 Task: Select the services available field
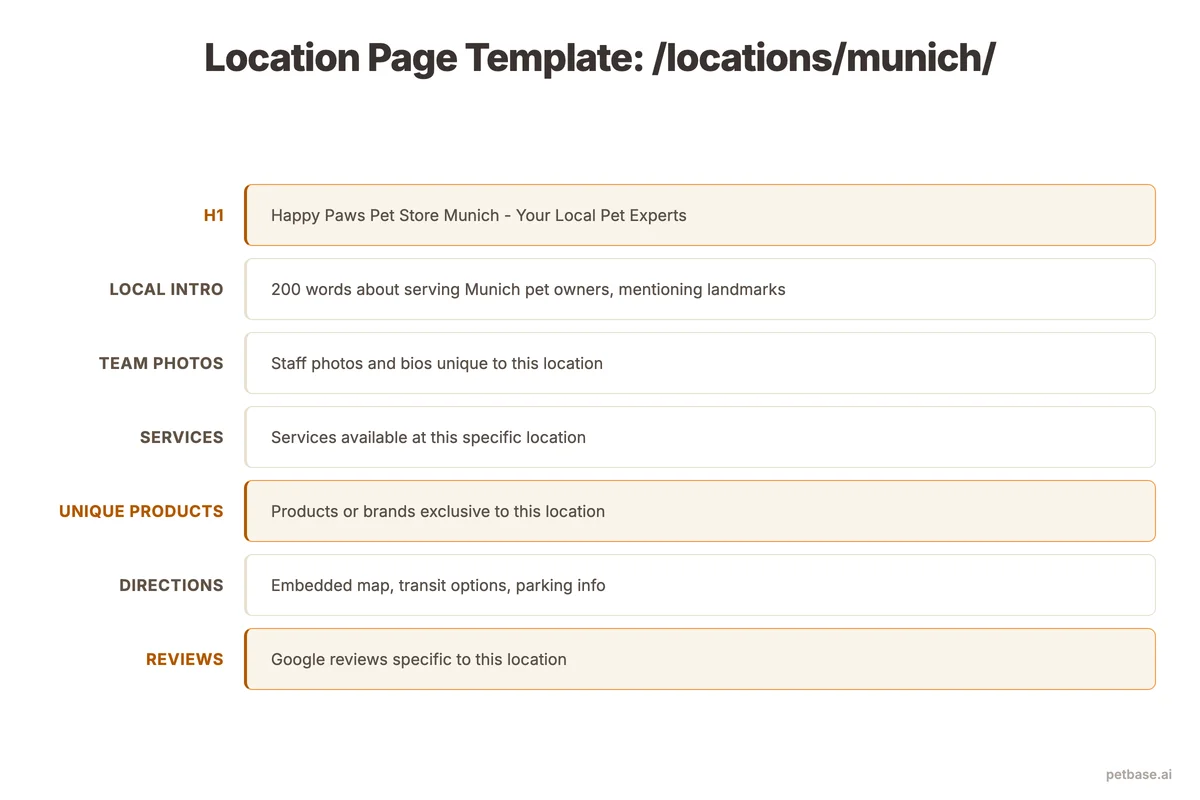point(700,437)
